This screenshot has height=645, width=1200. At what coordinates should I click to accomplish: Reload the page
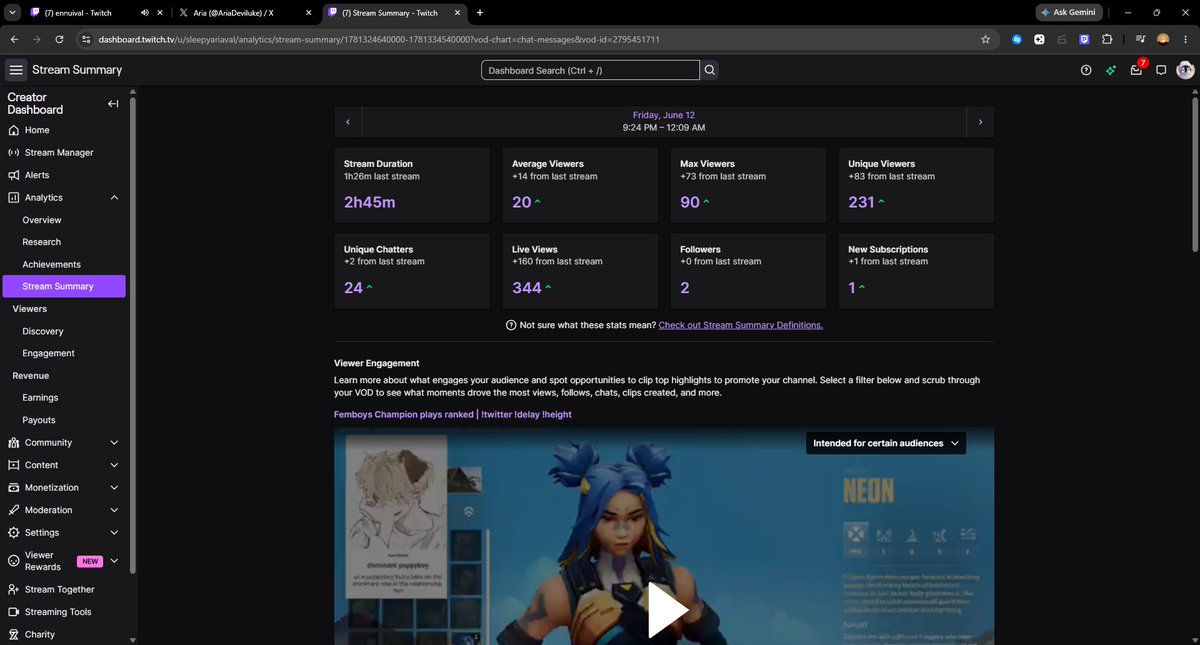(x=60, y=39)
